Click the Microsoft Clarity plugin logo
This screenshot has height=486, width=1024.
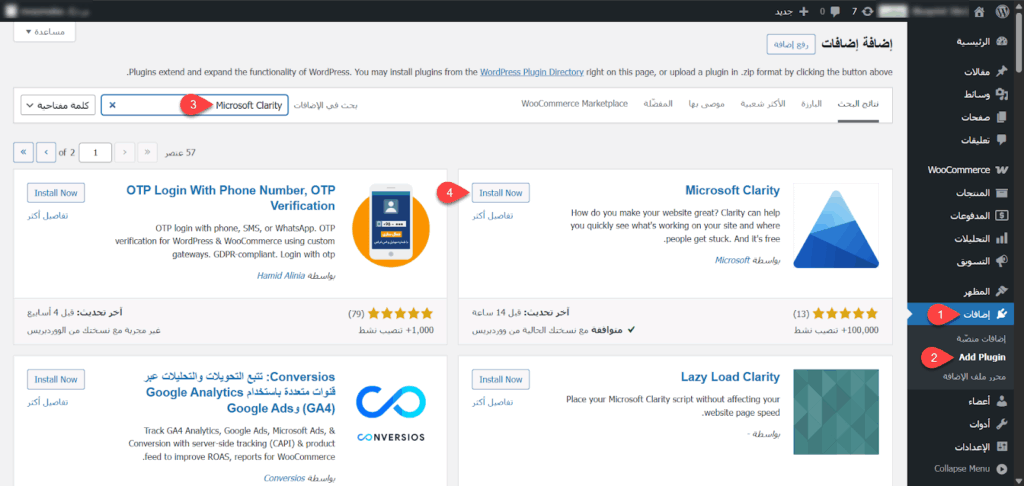click(836, 226)
